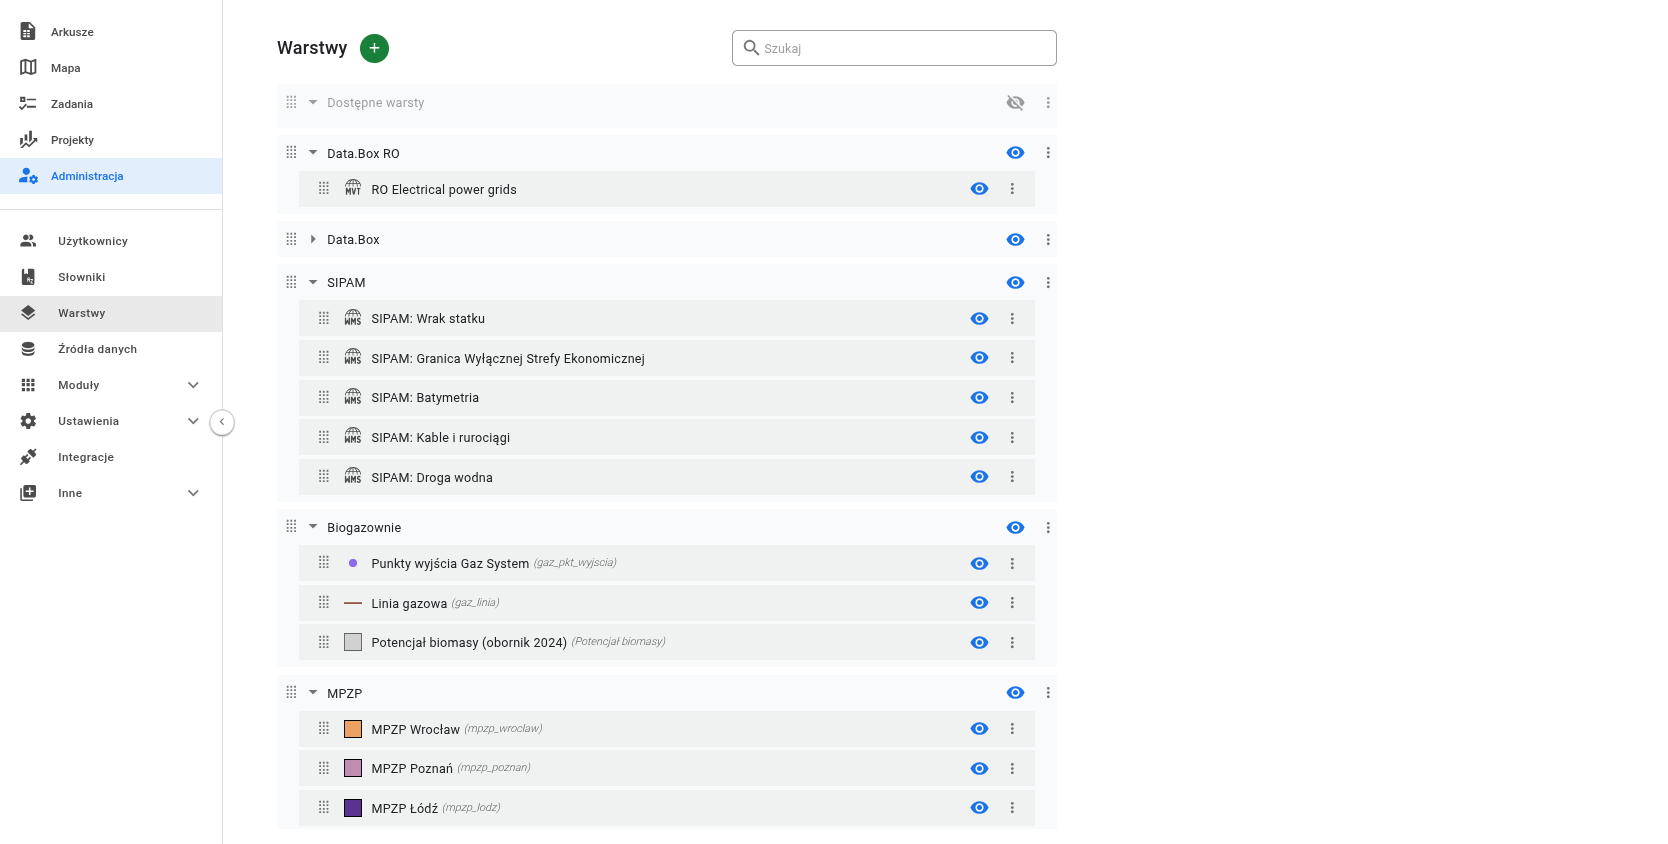Screen dimensions: 1668x844
Task: Collapse the SIPAM layer group
Action: [313, 283]
